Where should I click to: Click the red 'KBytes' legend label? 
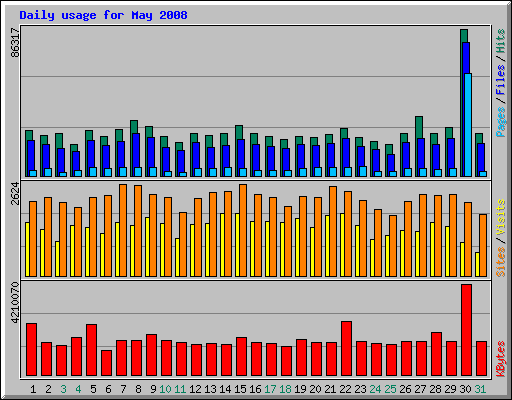point(501,359)
